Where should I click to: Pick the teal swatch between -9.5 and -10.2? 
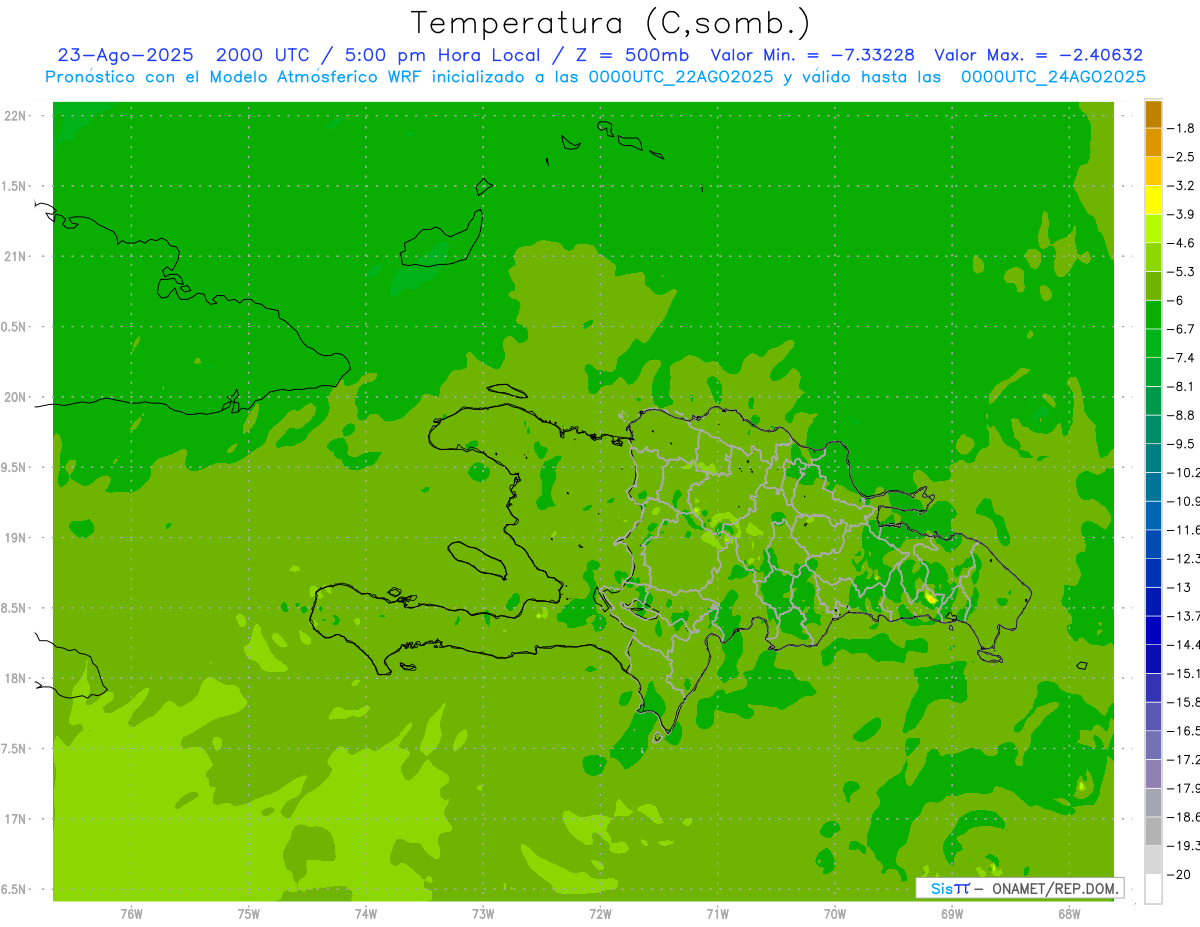pyautogui.click(x=1153, y=458)
